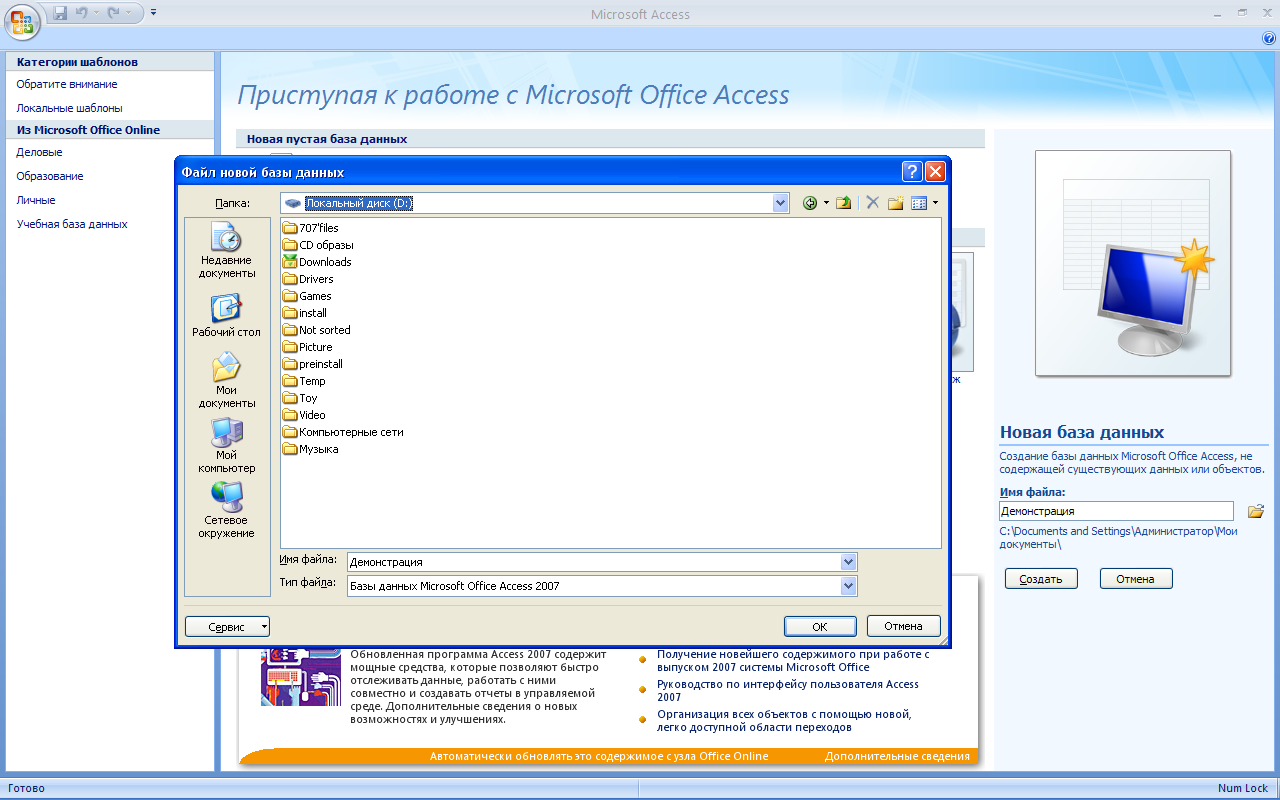Go back using the green arrow in dialog
The height and width of the screenshot is (800, 1280).
tap(810, 203)
